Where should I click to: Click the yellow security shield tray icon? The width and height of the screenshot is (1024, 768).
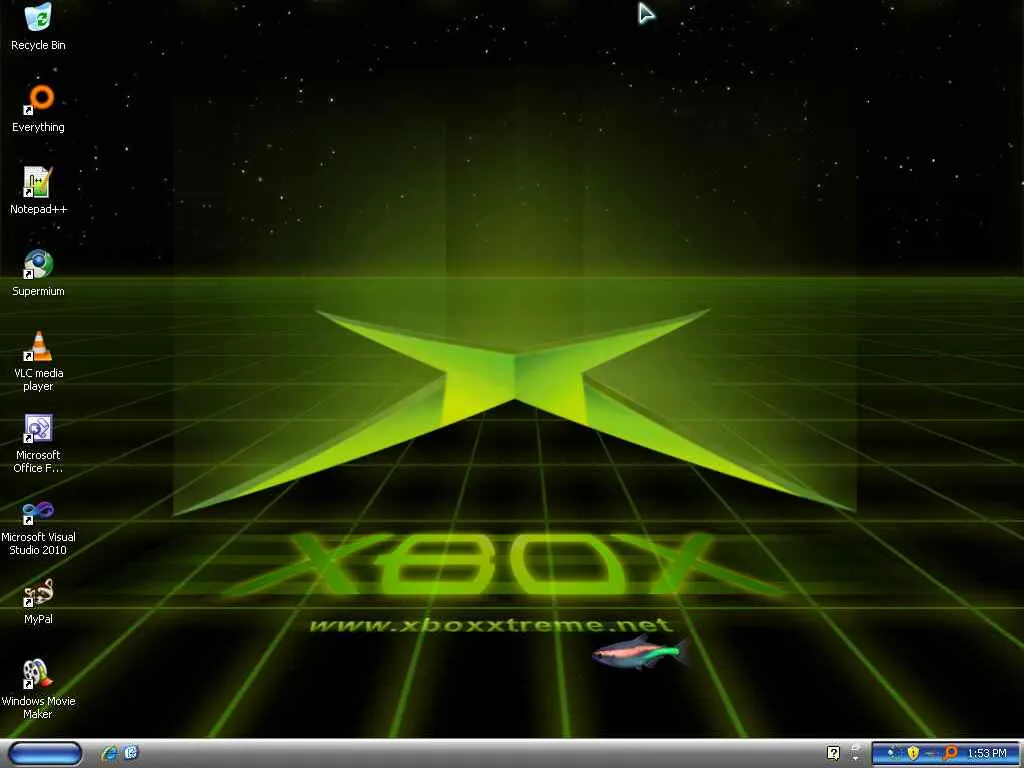click(x=913, y=753)
